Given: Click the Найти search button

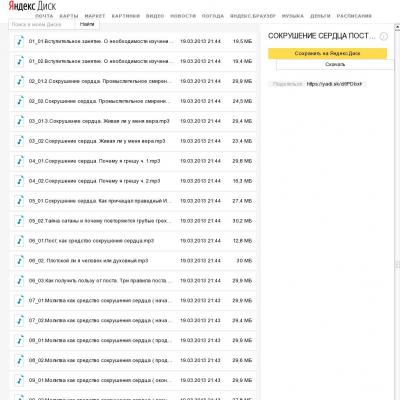Looking at the screenshot, I should point(87,24).
